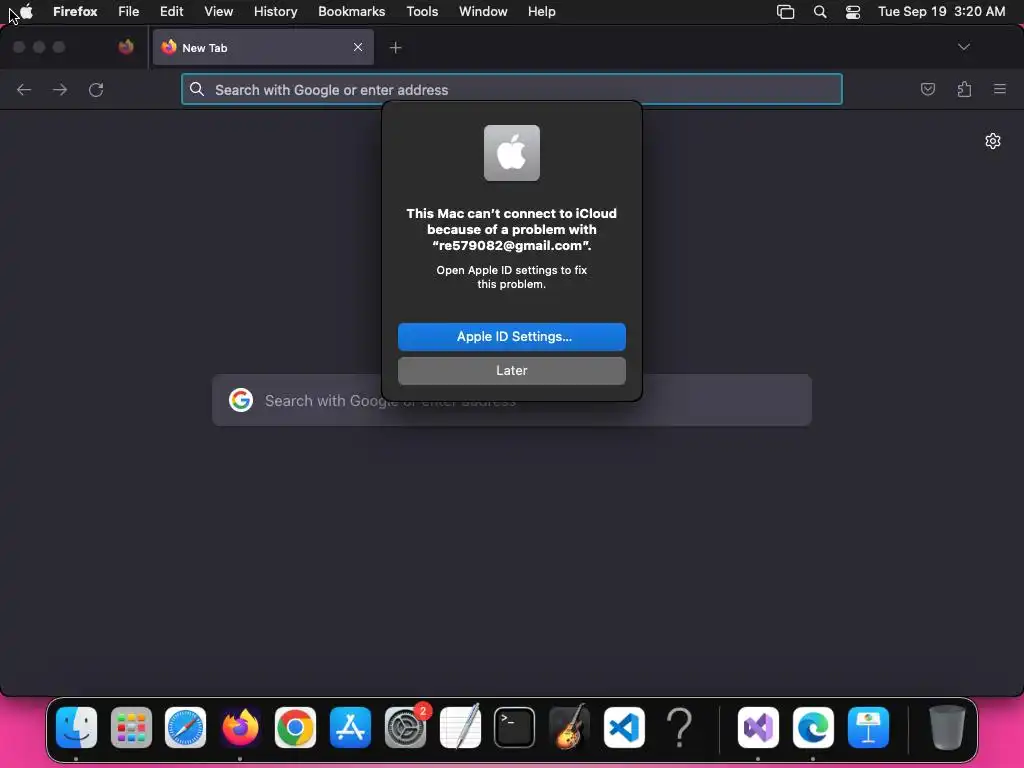Open New Tab personalize gear icon

[993, 141]
